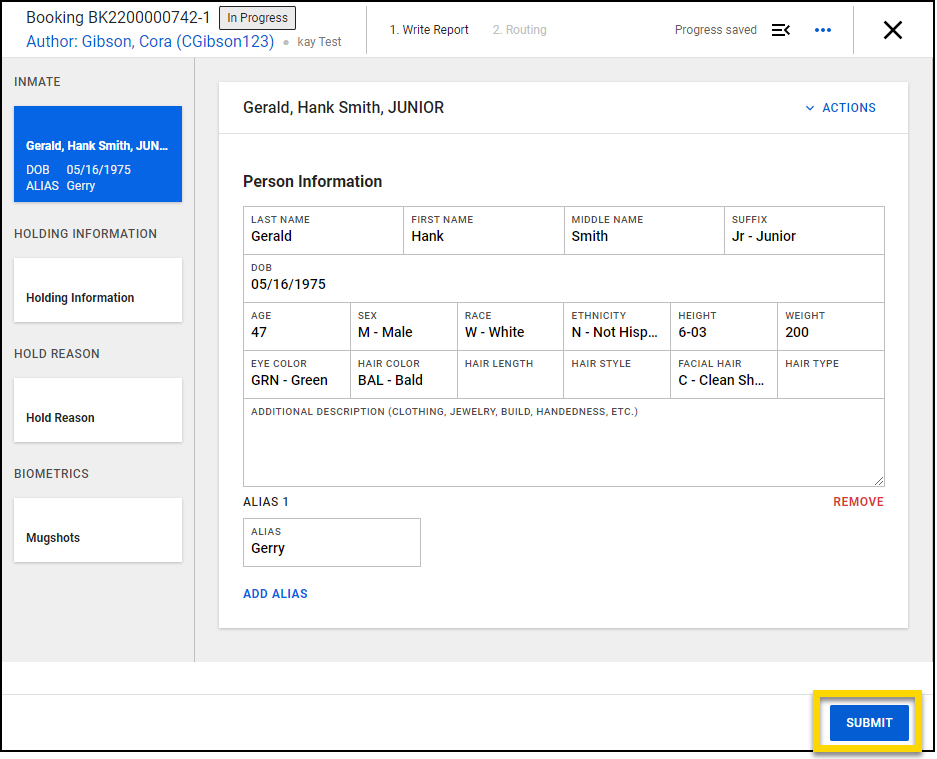Go to the Routing step
The width and height of the screenshot is (937, 759).
(519, 30)
